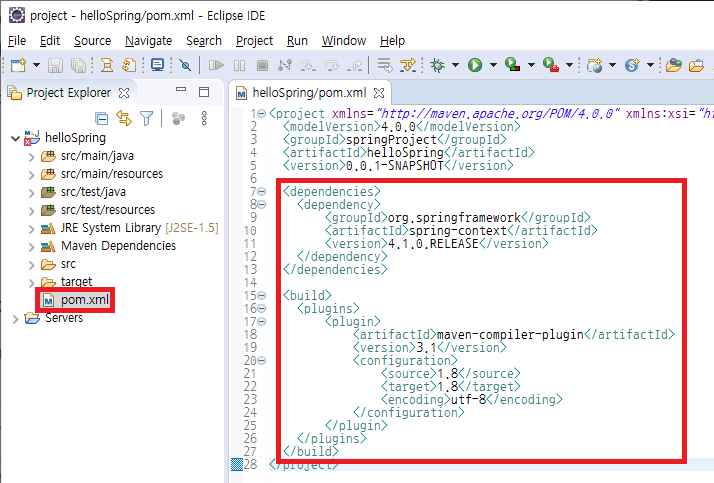Click the green Run button

(x=475, y=65)
